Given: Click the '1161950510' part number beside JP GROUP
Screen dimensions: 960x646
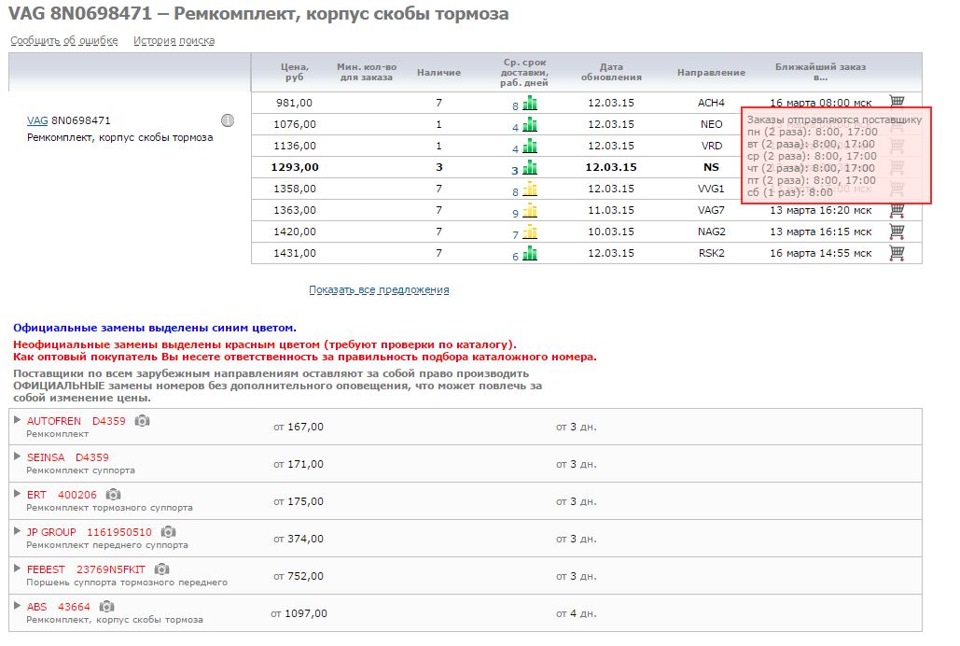Looking at the screenshot, I should click(119, 532).
